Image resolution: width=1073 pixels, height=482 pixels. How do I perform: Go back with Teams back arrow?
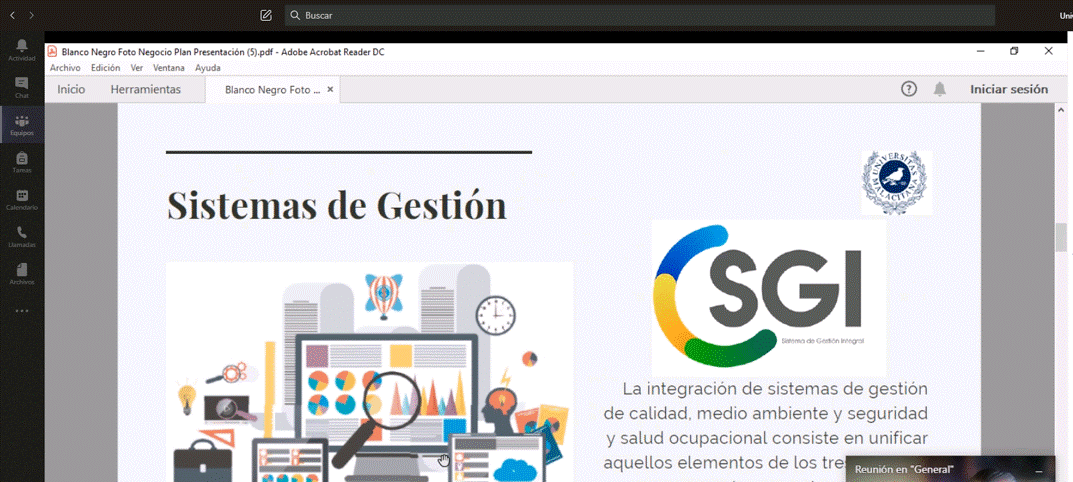12,15
